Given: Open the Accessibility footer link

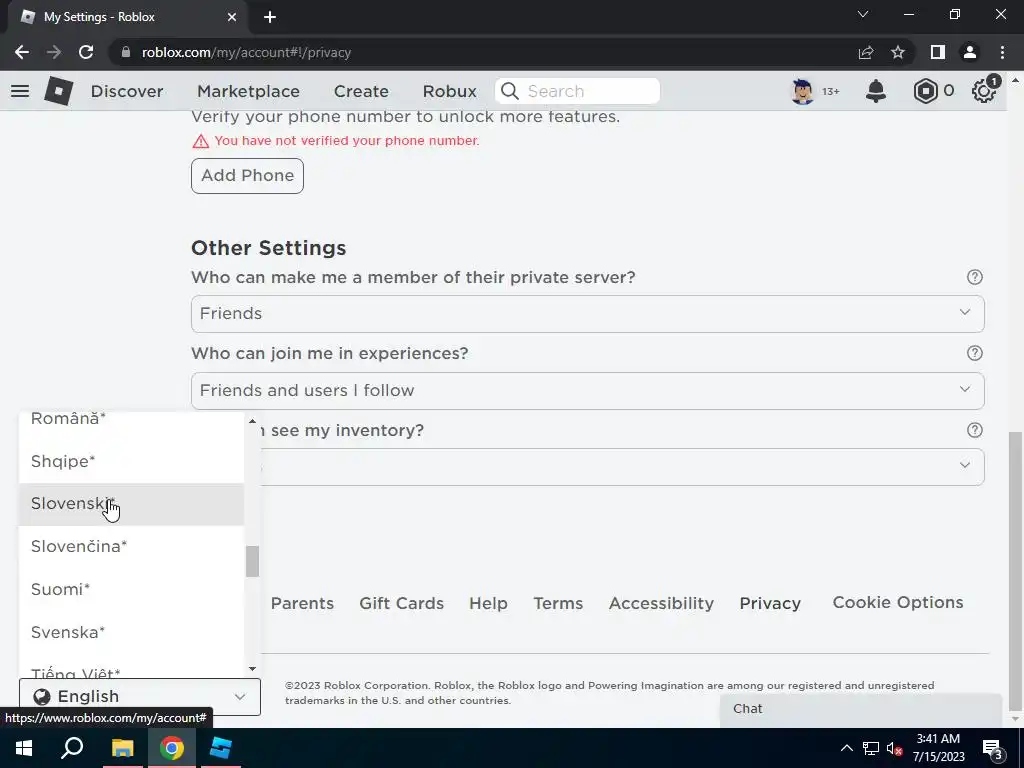Looking at the screenshot, I should [x=661, y=603].
